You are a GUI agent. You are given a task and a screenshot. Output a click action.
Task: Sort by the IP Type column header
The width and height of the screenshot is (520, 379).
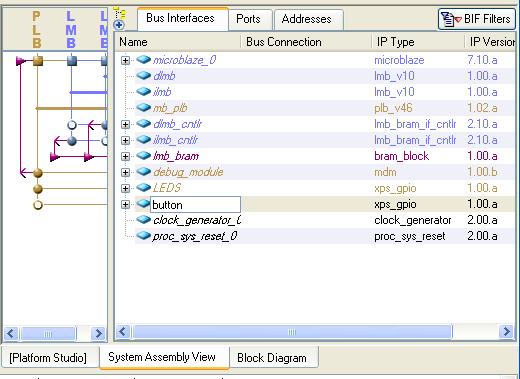(418, 42)
